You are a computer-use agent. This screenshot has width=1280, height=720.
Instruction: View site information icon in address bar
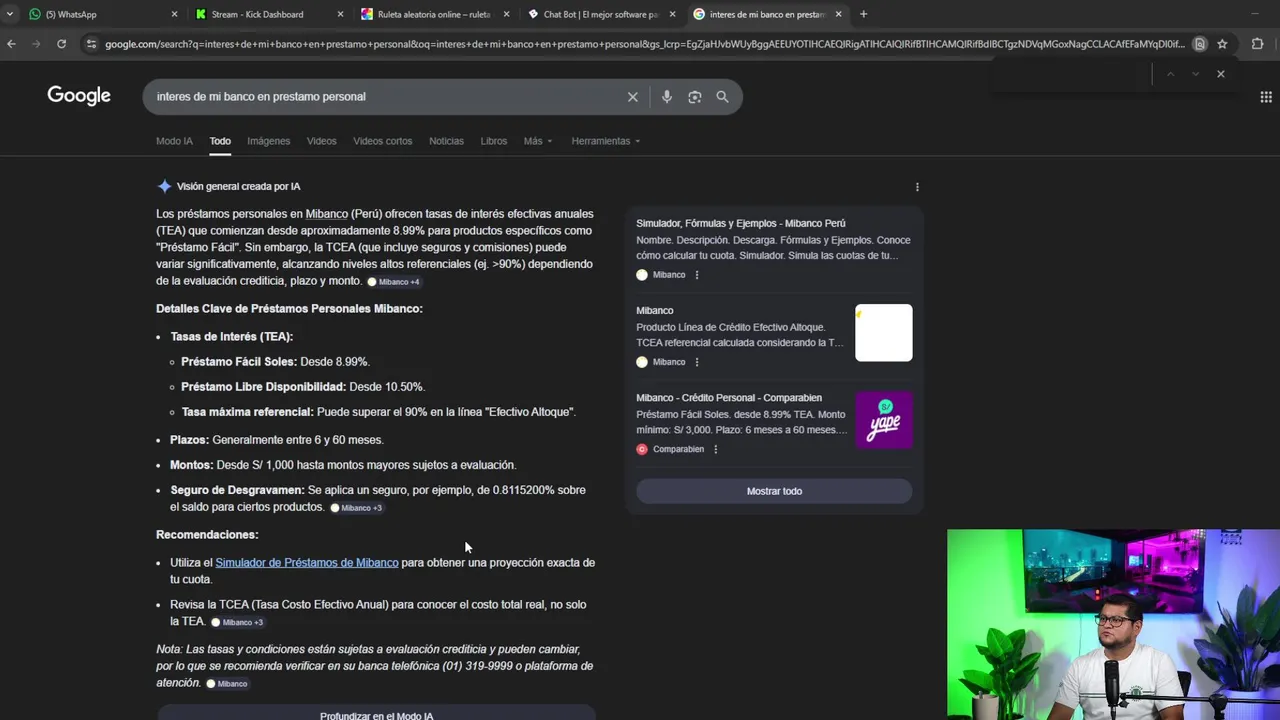pos(91,44)
